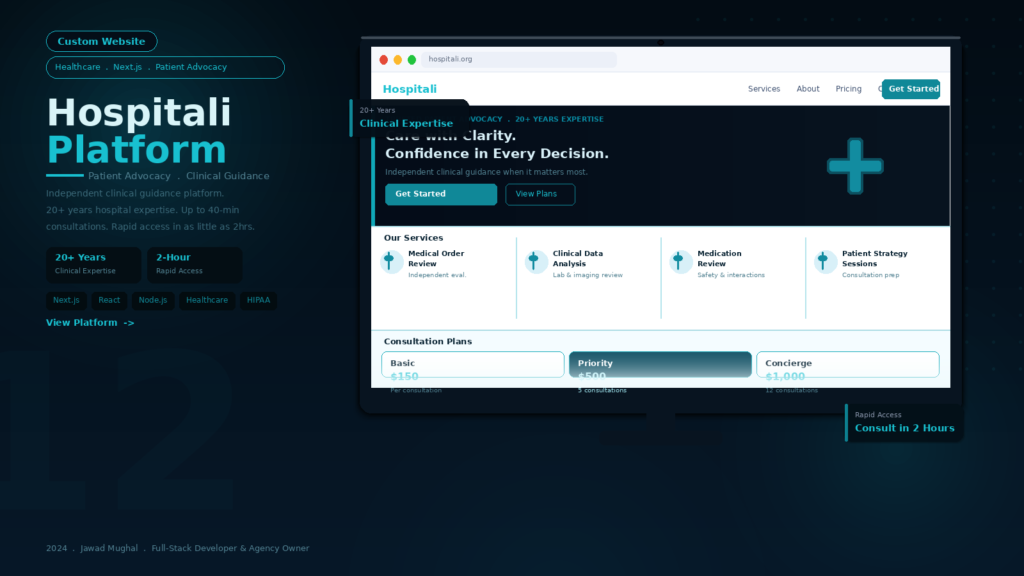This screenshot has height=576, width=1024.
Task: Click the 20+ YEARS EXPERTISE hero label
Action: [559, 120]
